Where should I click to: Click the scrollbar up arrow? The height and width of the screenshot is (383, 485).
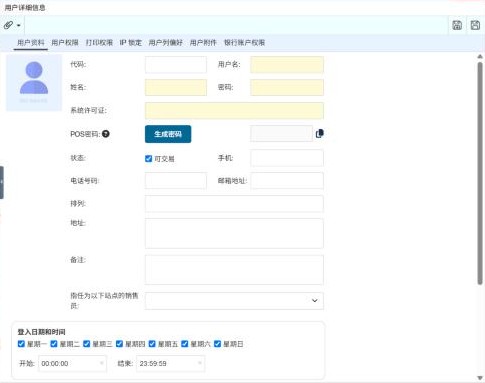coord(480,57)
